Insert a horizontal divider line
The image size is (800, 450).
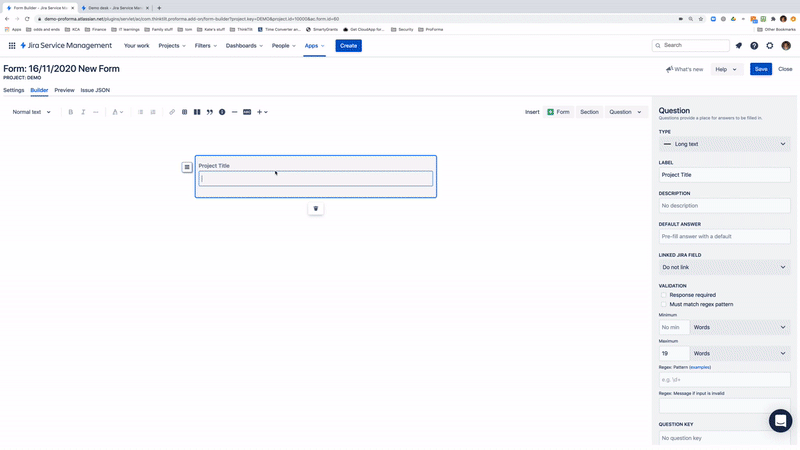tap(235, 112)
